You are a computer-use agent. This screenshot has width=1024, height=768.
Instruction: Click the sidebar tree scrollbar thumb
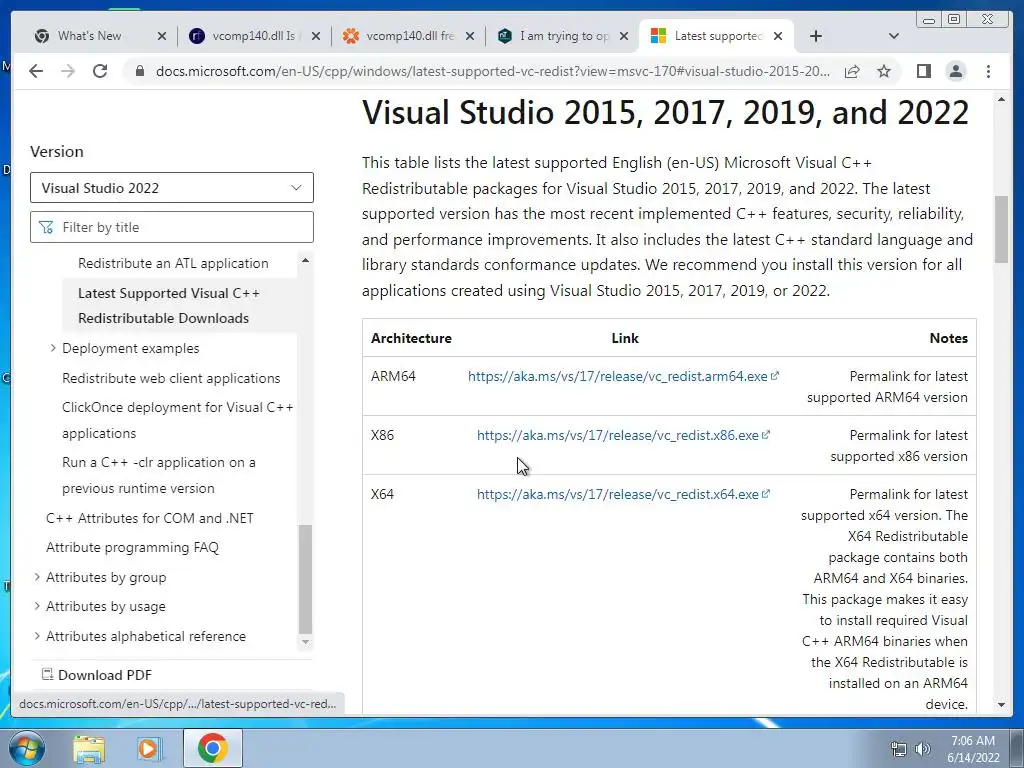305,579
